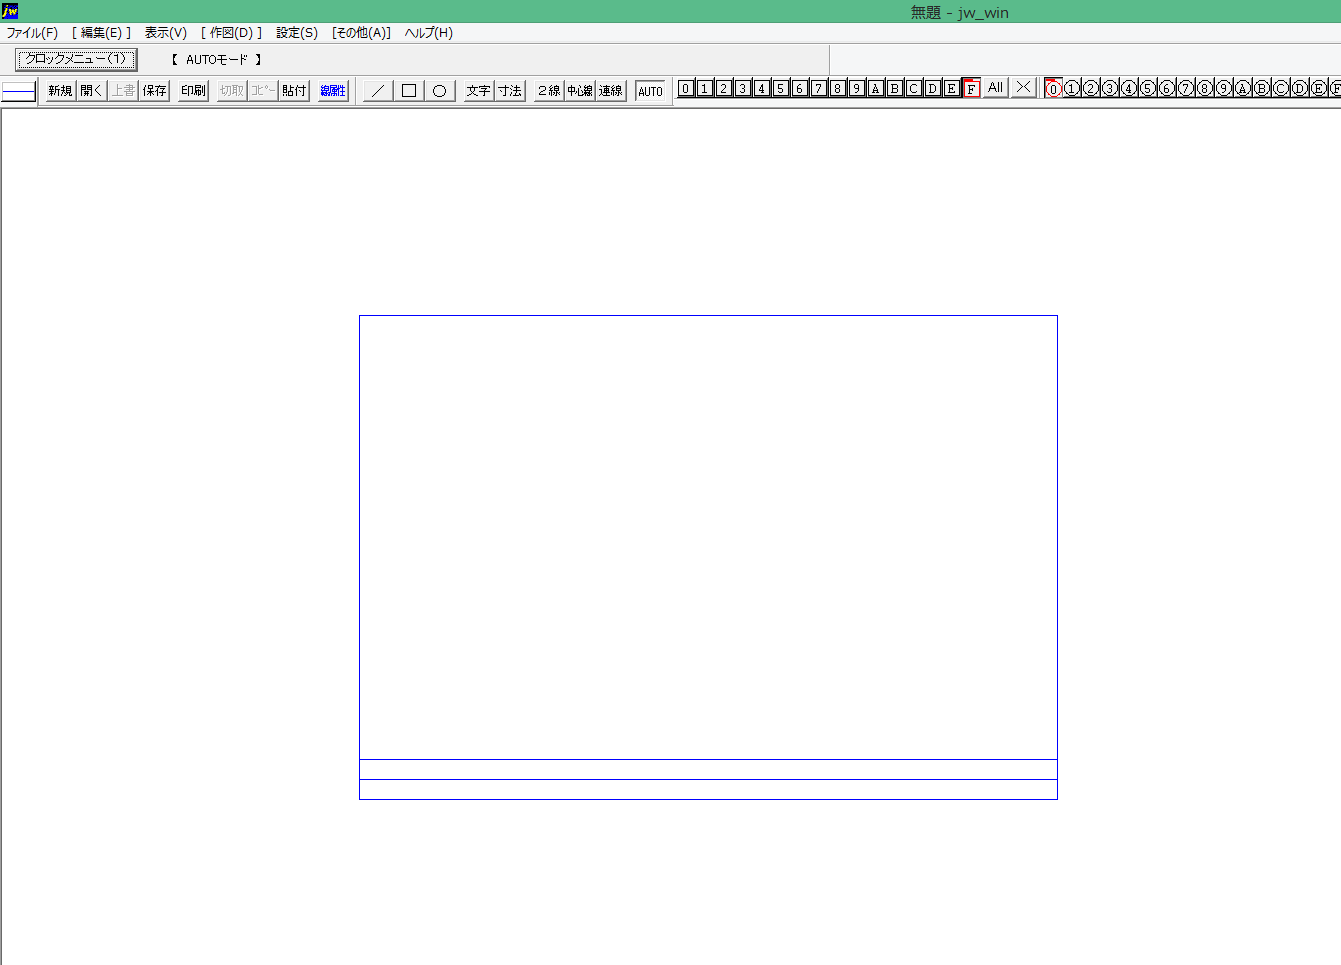This screenshot has height=965, width=1341.
Task: Open the ヘルプ(H) menu
Action: (x=429, y=33)
